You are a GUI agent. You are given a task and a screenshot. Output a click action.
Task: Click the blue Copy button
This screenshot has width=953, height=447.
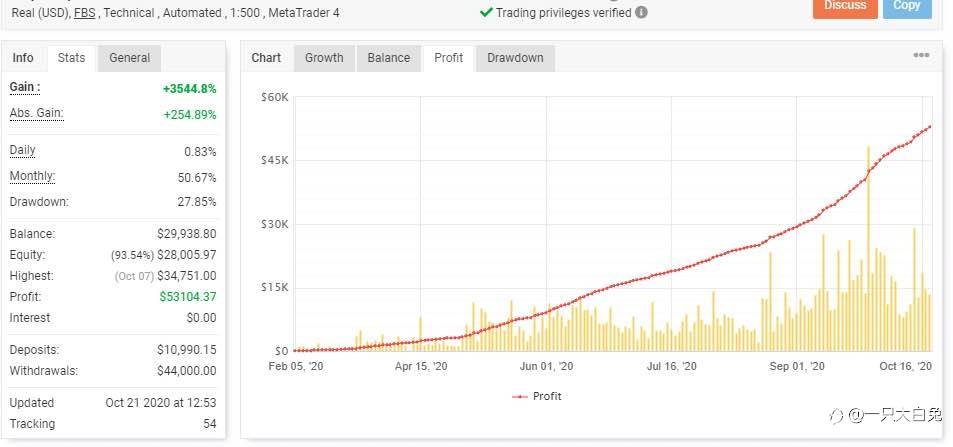(906, 6)
